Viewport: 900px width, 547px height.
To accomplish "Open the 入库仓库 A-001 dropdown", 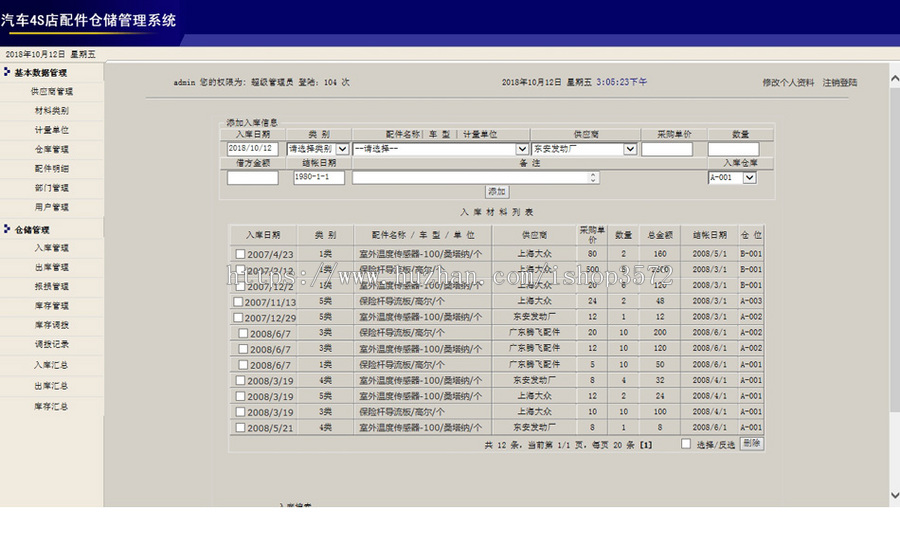I will click(732, 177).
